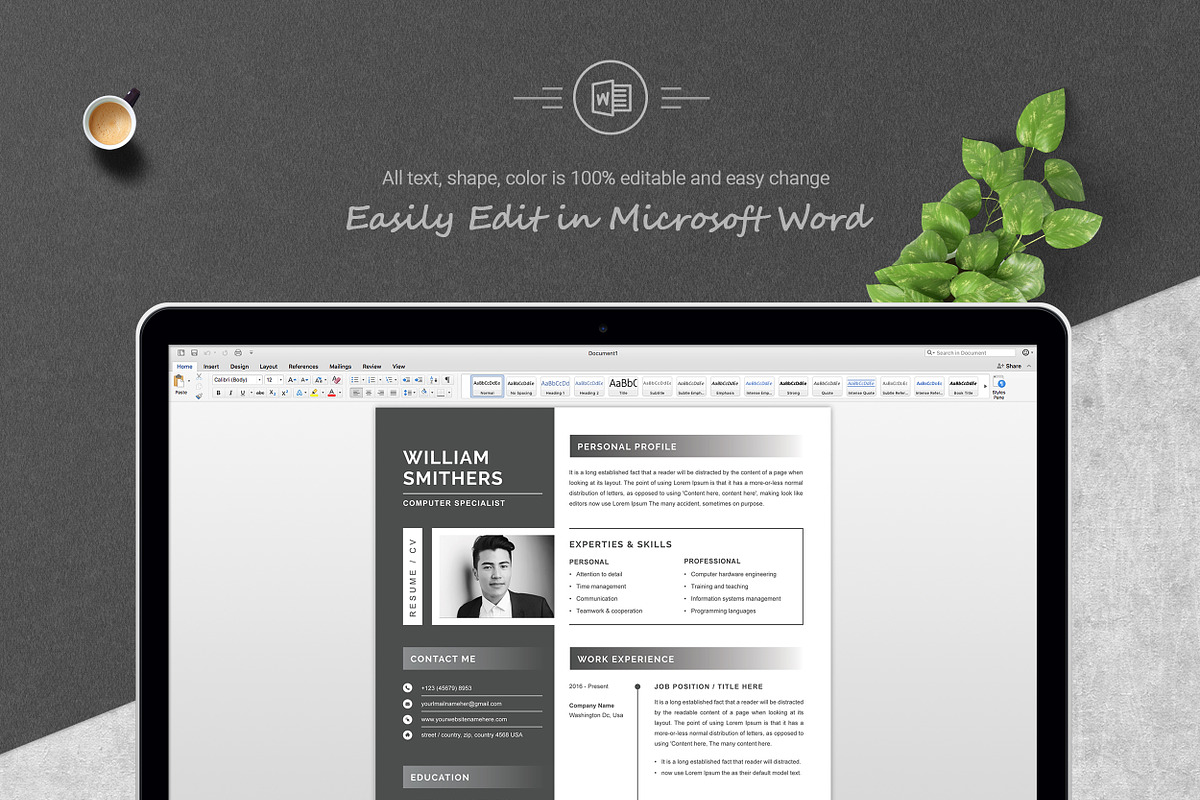The width and height of the screenshot is (1200, 800).
Task: Toggle Justify alignment
Action: (393, 393)
